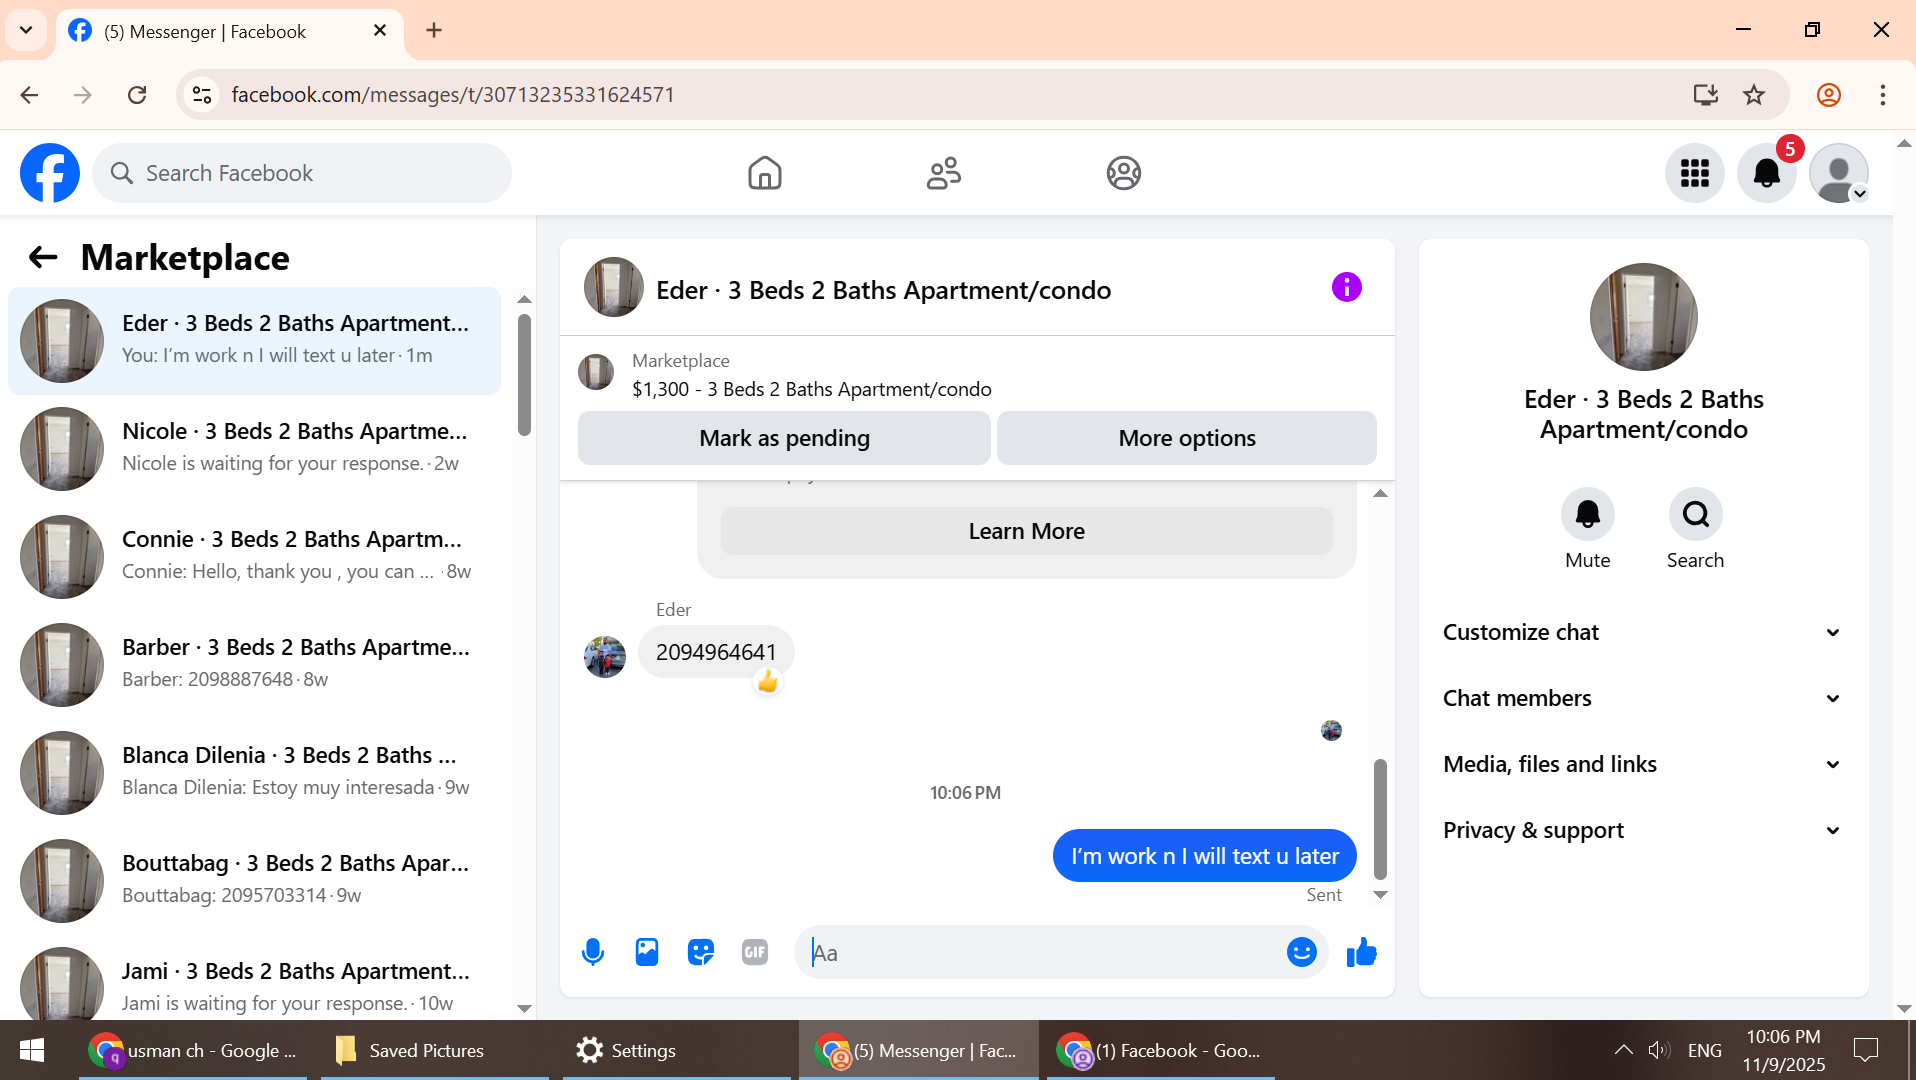Expand the Customize chat section
1916x1080 pixels.
1643,632
